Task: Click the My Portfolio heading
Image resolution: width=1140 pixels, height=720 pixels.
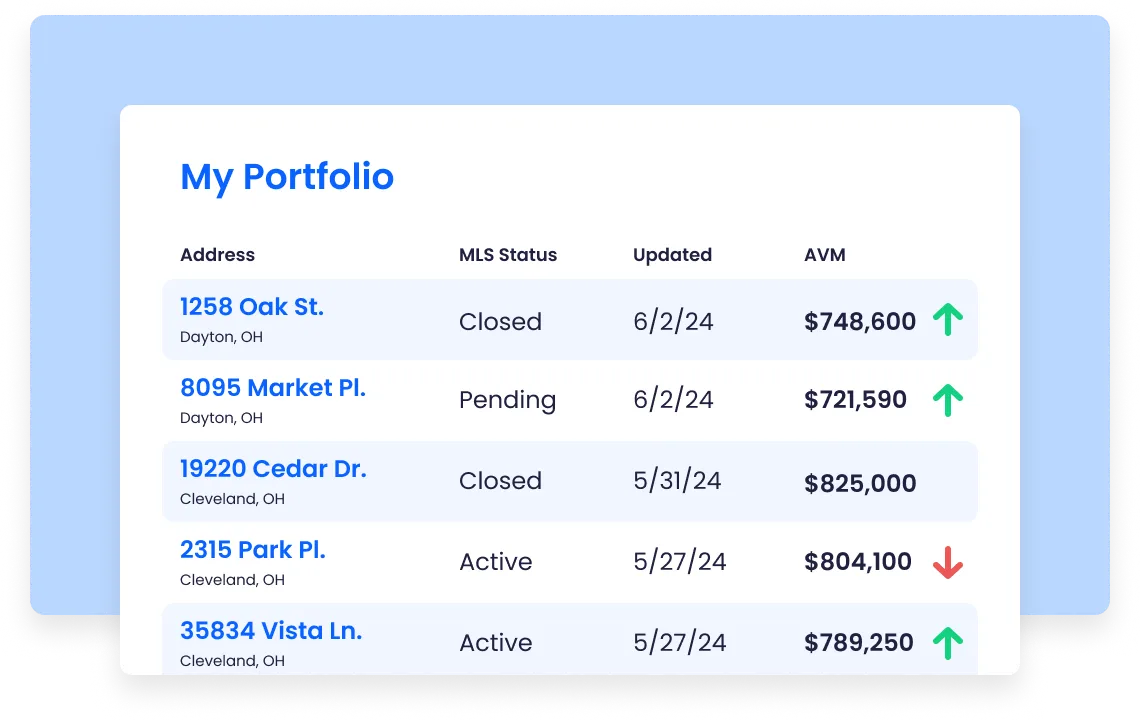Action: 287,177
